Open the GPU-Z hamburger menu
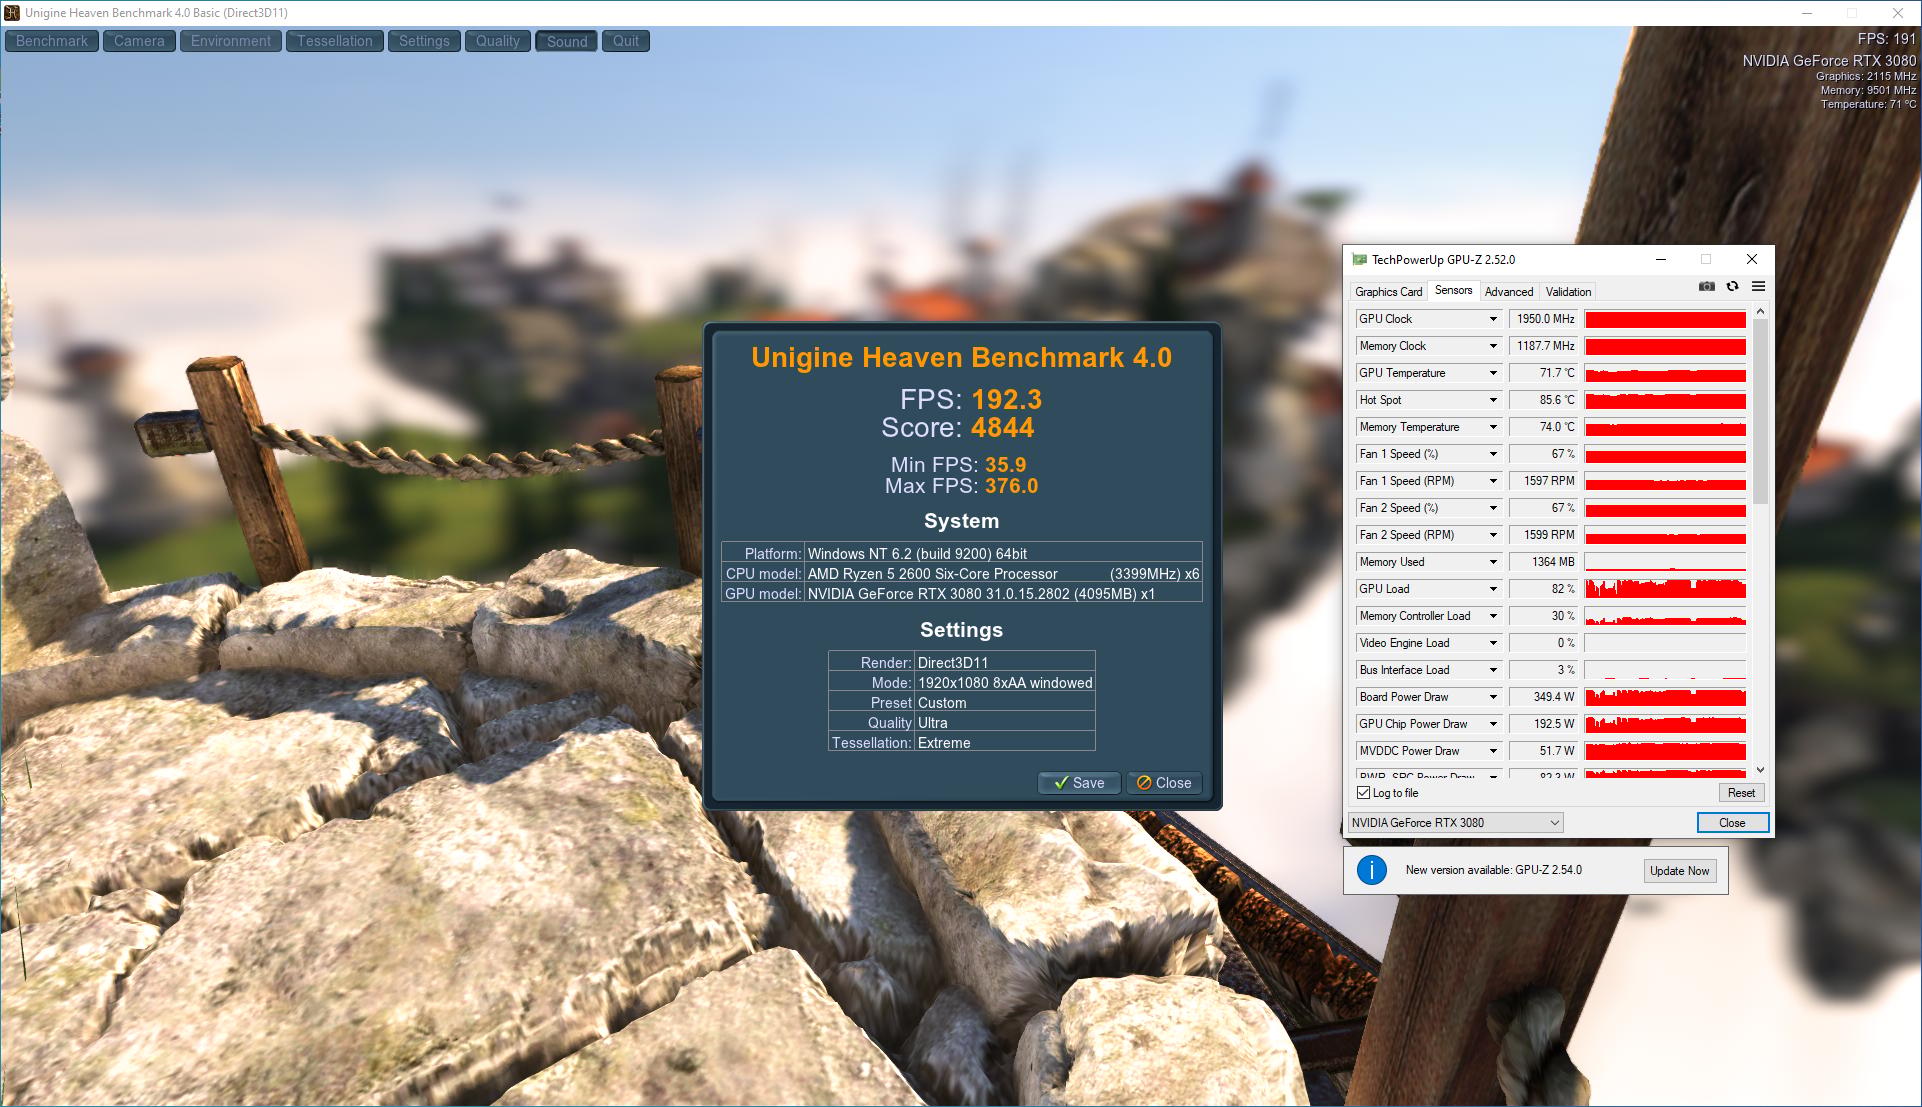Image resolution: width=1922 pixels, height=1107 pixels. (x=1758, y=287)
